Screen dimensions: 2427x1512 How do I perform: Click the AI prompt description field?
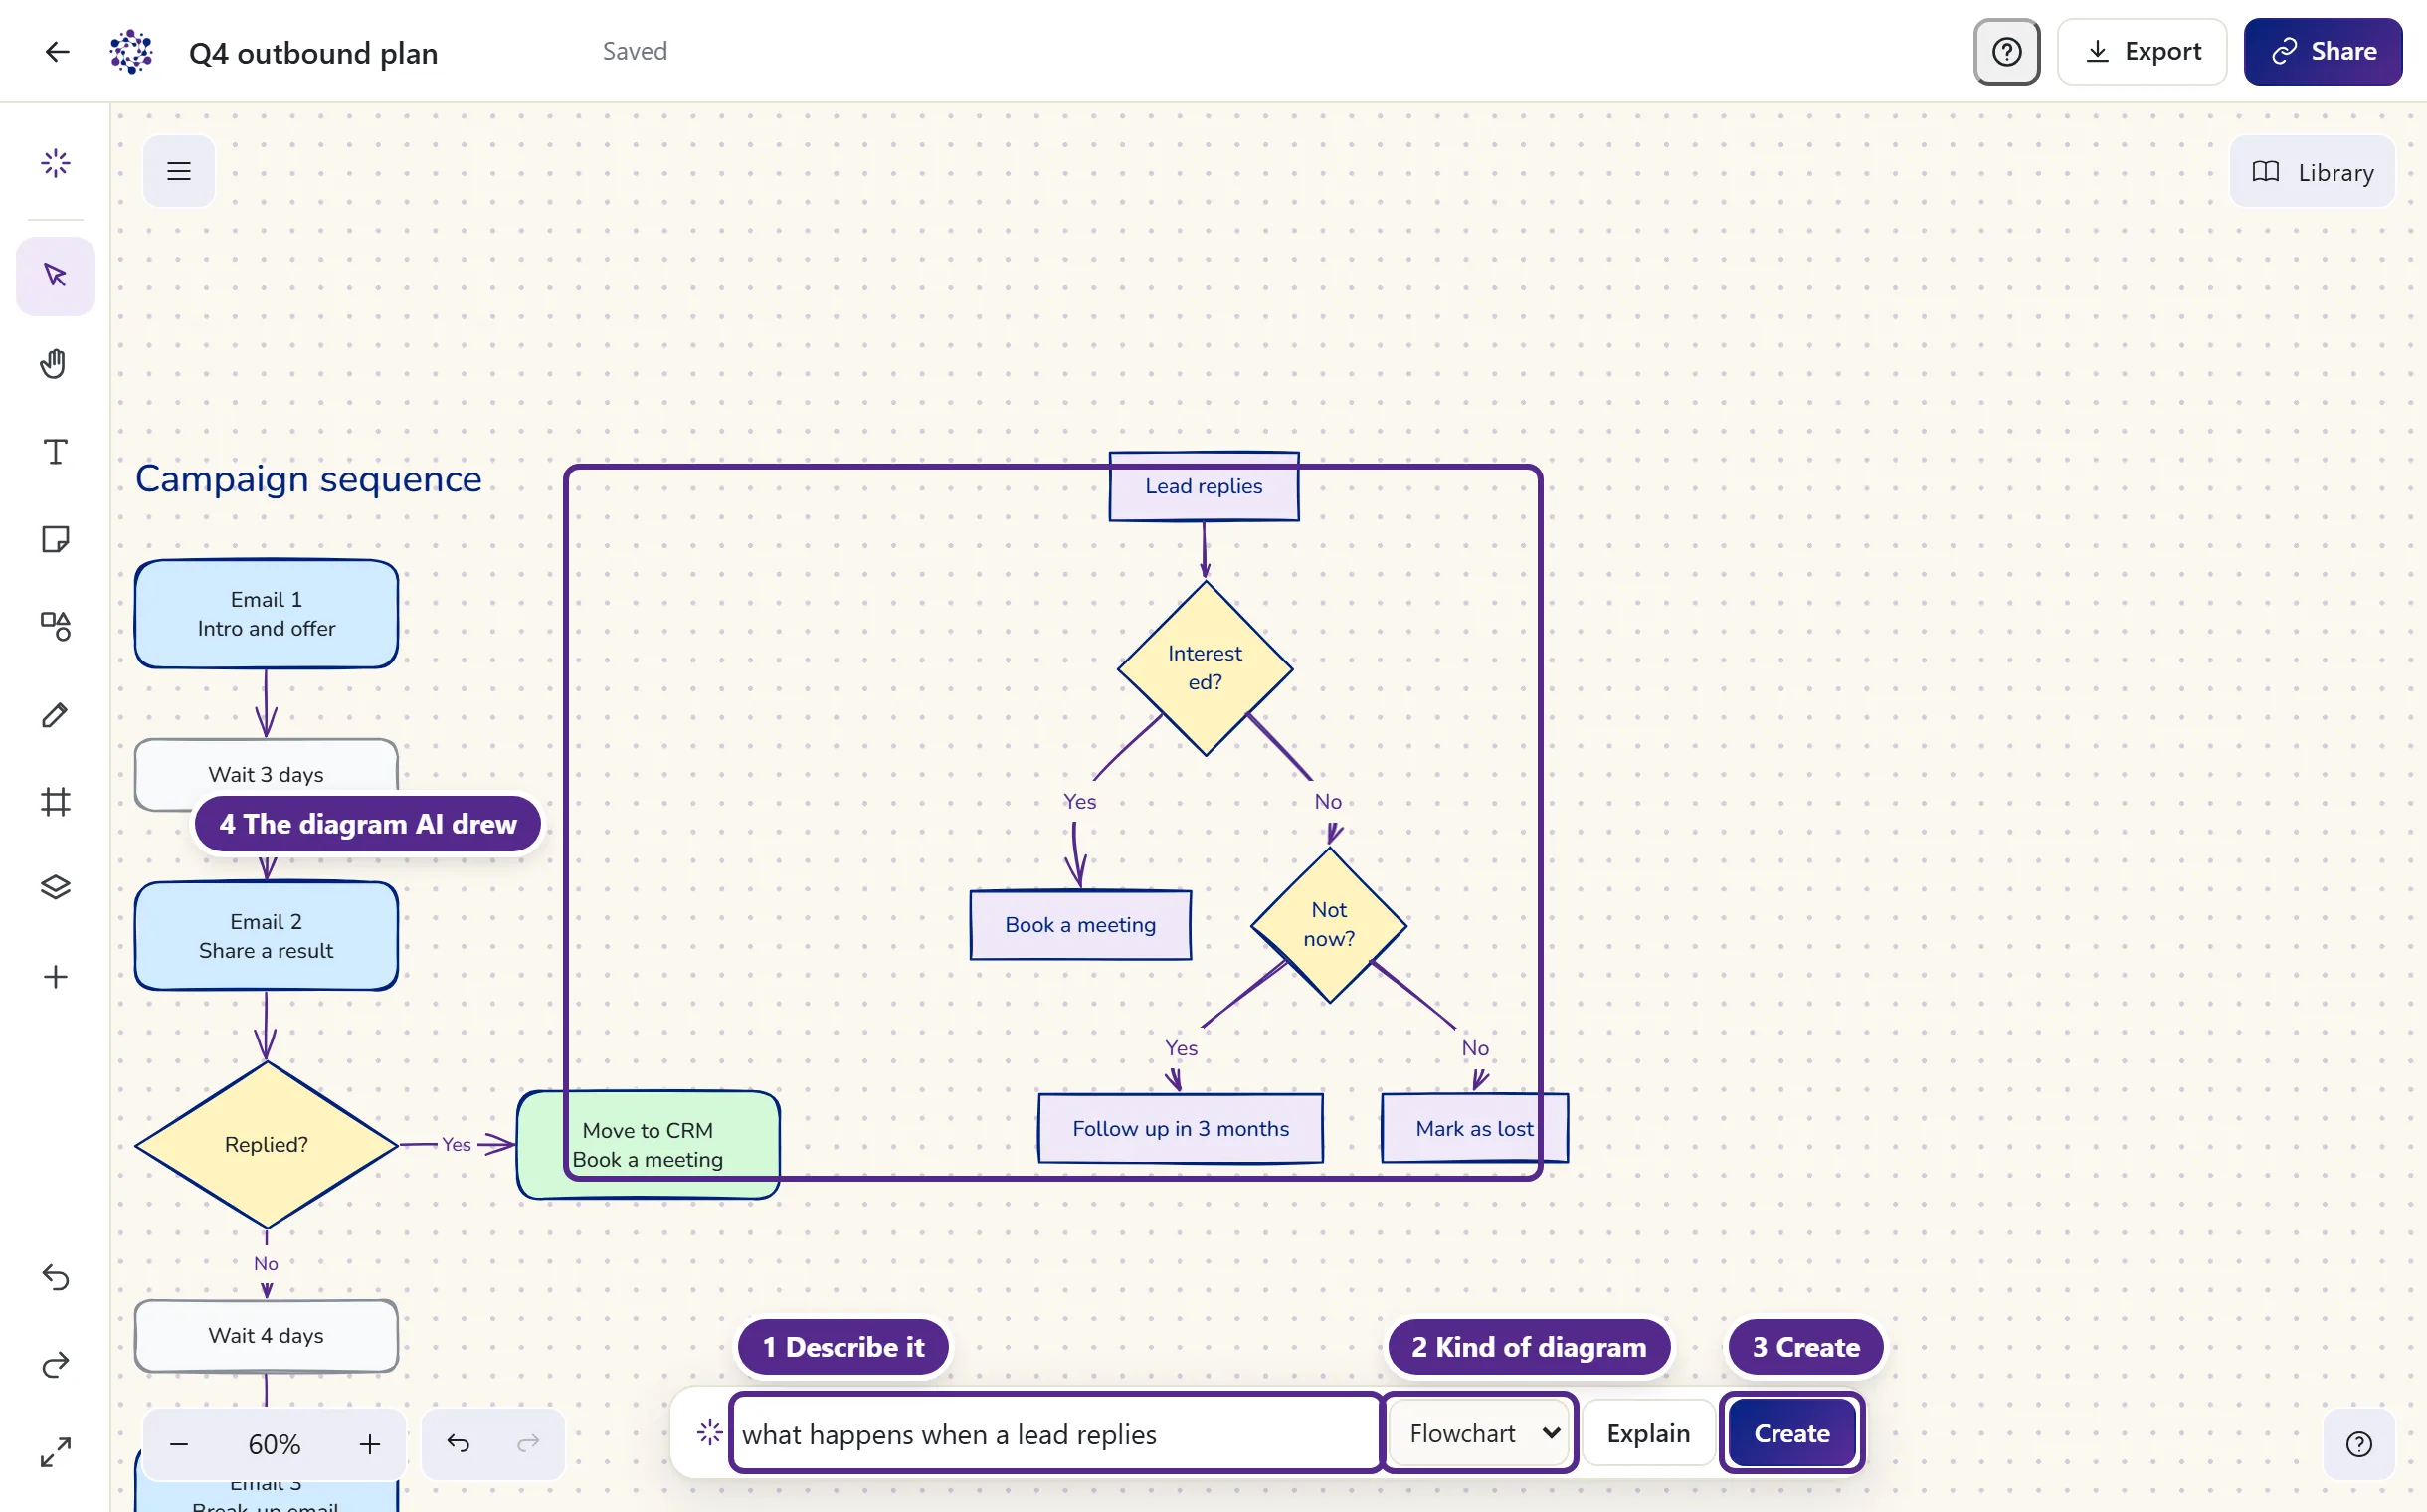tap(1056, 1434)
